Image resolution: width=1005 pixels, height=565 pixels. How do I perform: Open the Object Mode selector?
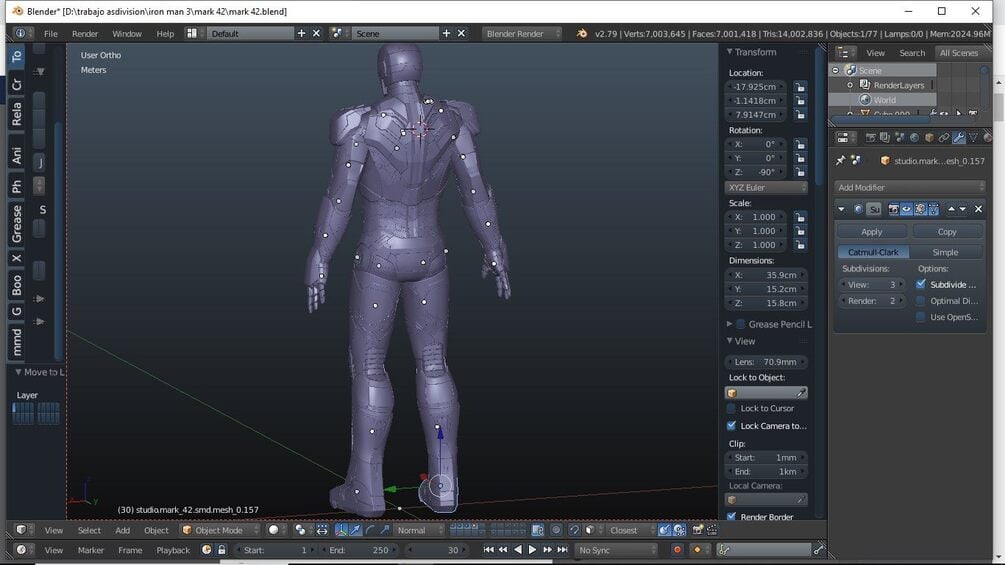(x=219, y=530)
